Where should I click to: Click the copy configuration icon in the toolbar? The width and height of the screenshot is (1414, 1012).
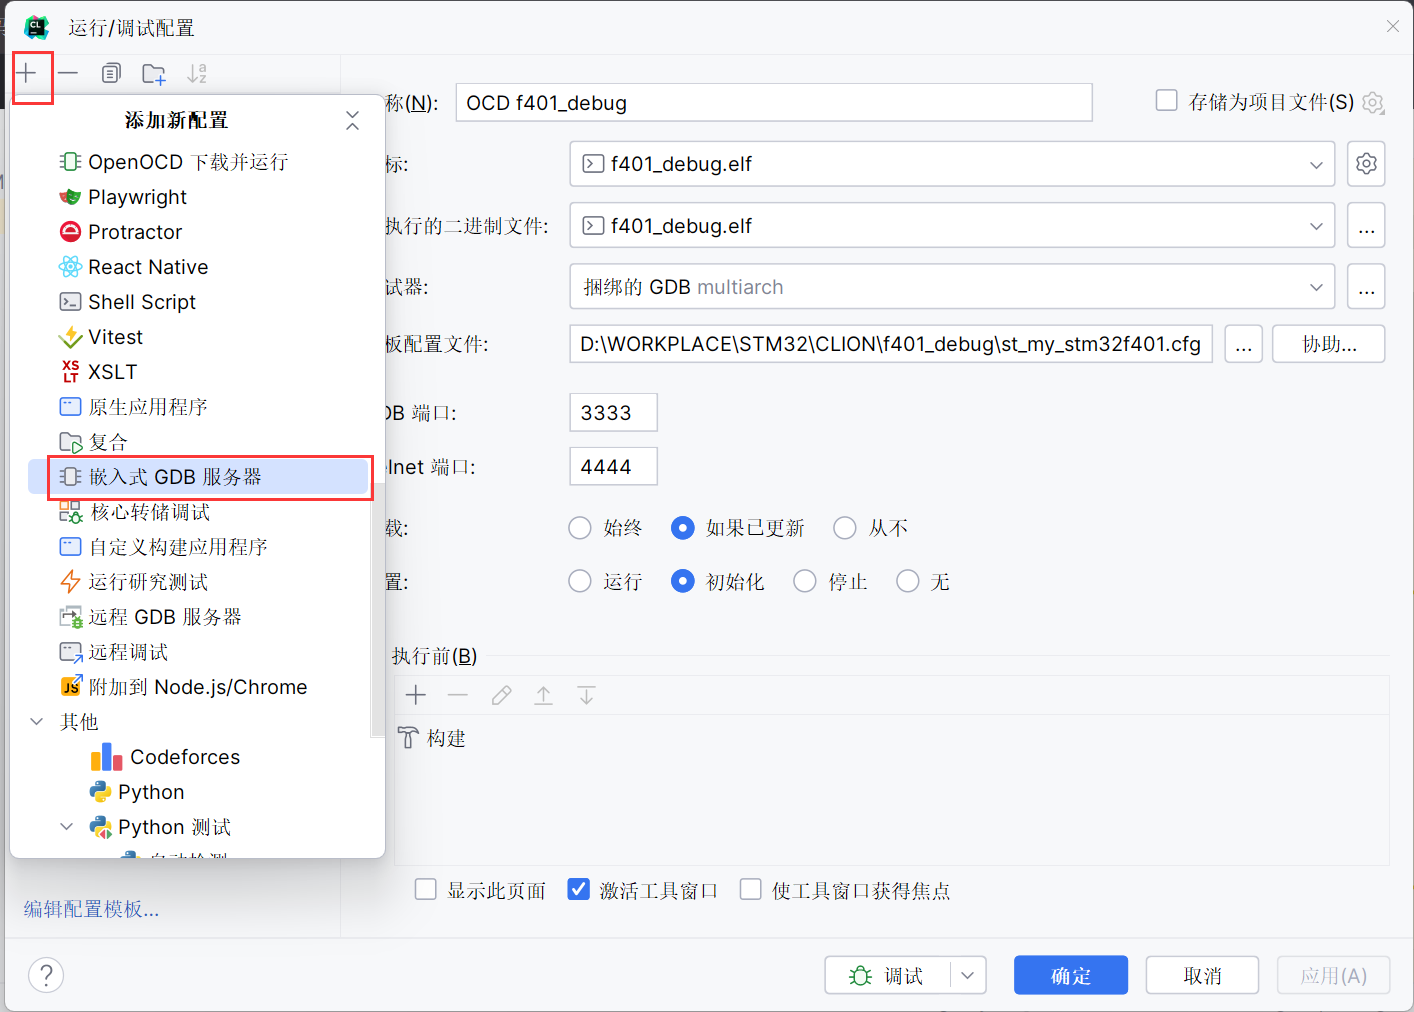tap(110, 73)
